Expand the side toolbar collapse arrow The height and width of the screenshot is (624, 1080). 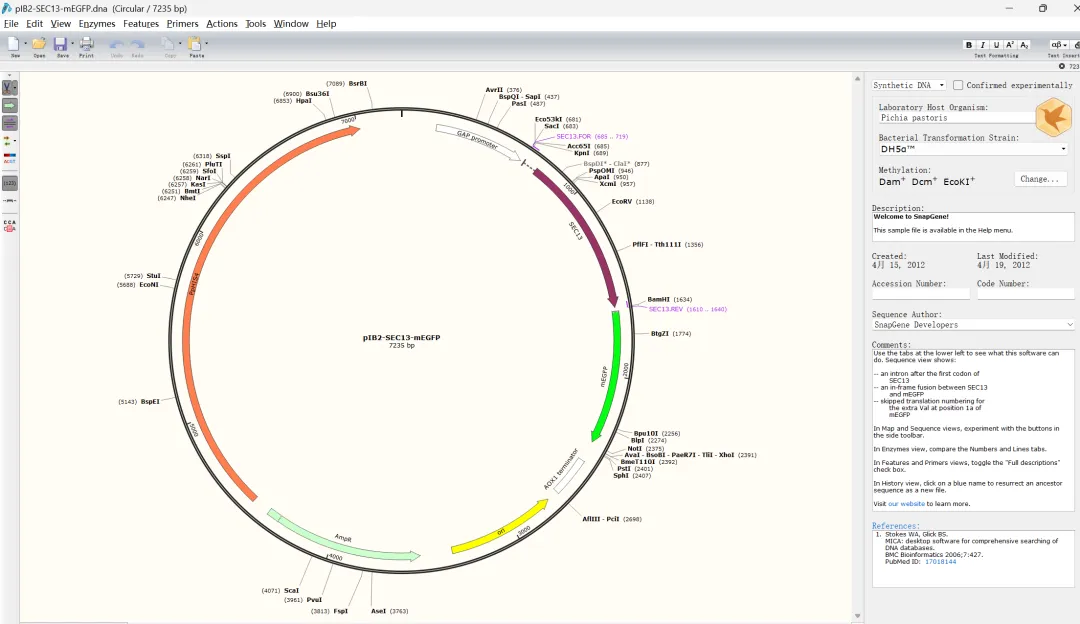[9, 76]
